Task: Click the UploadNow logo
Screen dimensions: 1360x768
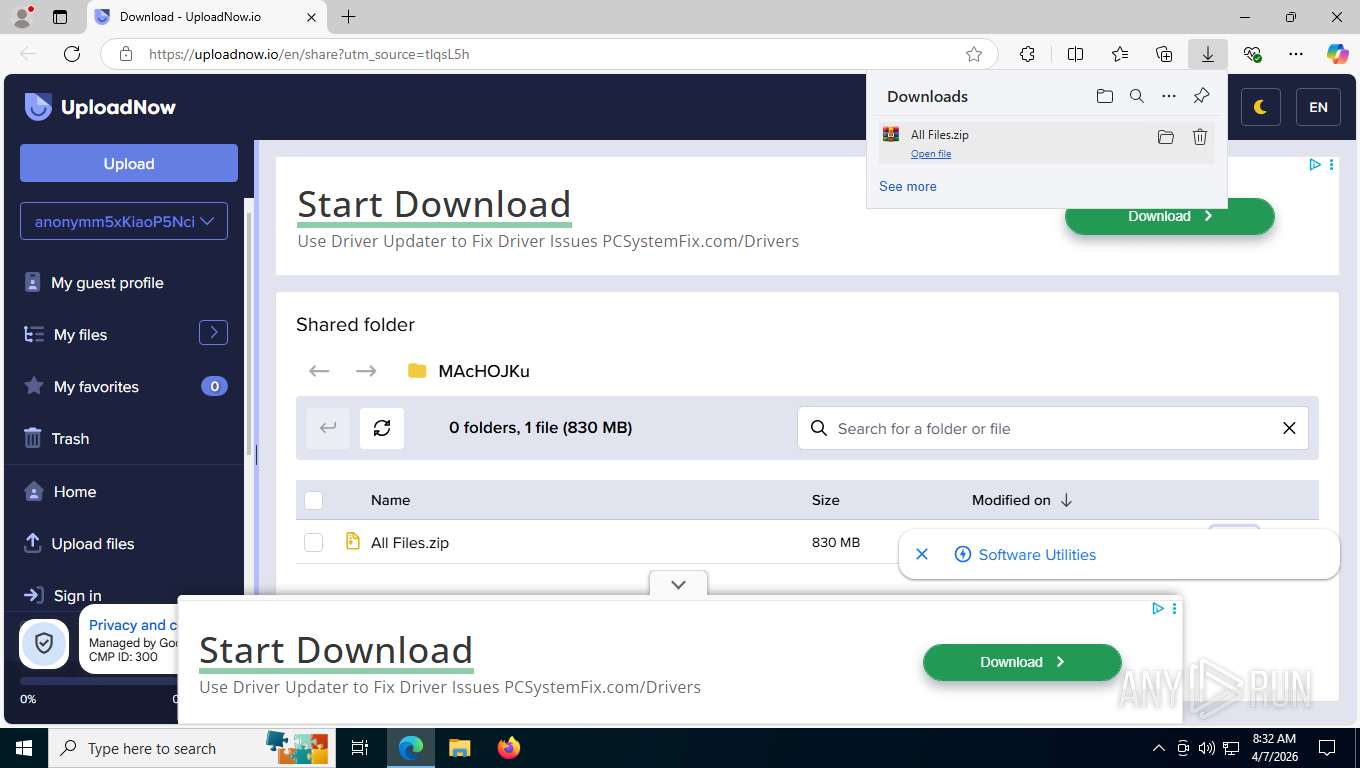Action: 100,107
